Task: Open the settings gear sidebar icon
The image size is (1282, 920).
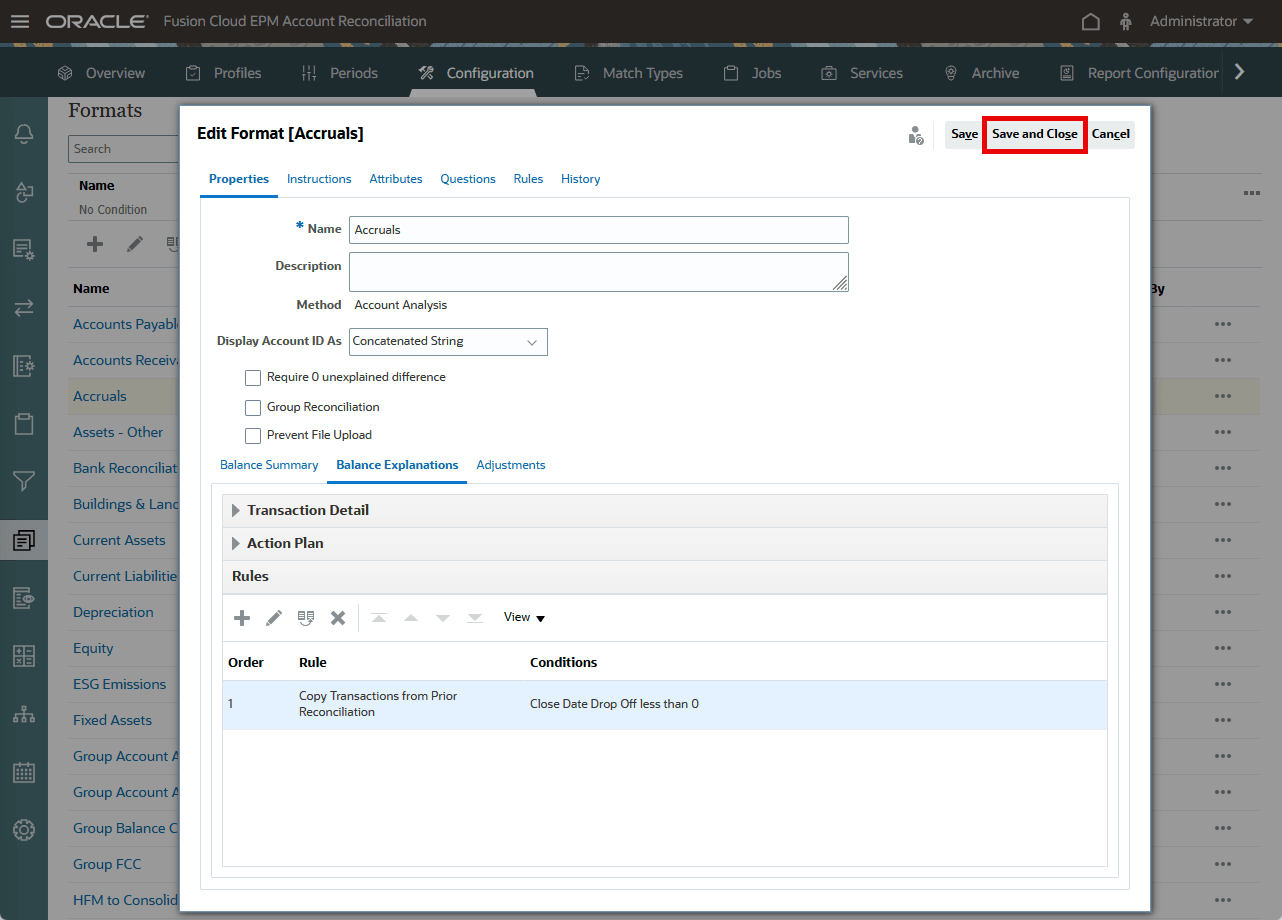Action: [24, 830]
